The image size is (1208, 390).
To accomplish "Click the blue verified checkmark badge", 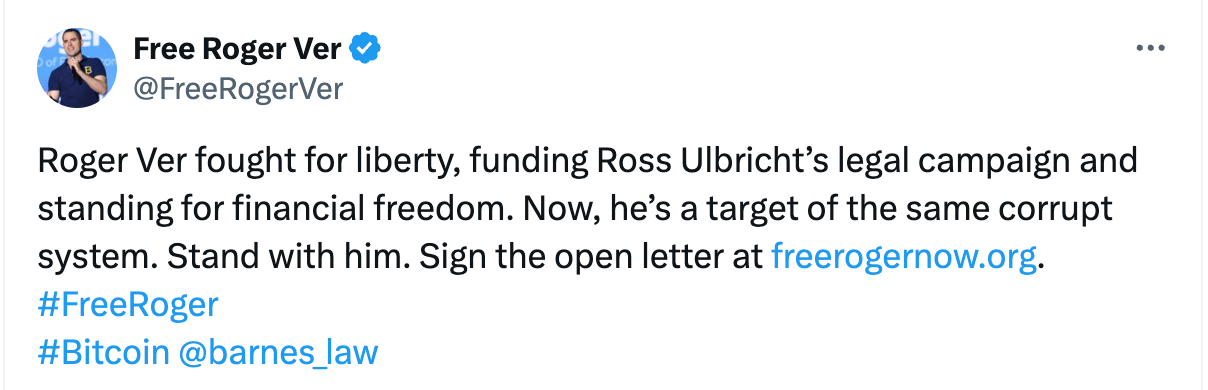I will [361, 47].
